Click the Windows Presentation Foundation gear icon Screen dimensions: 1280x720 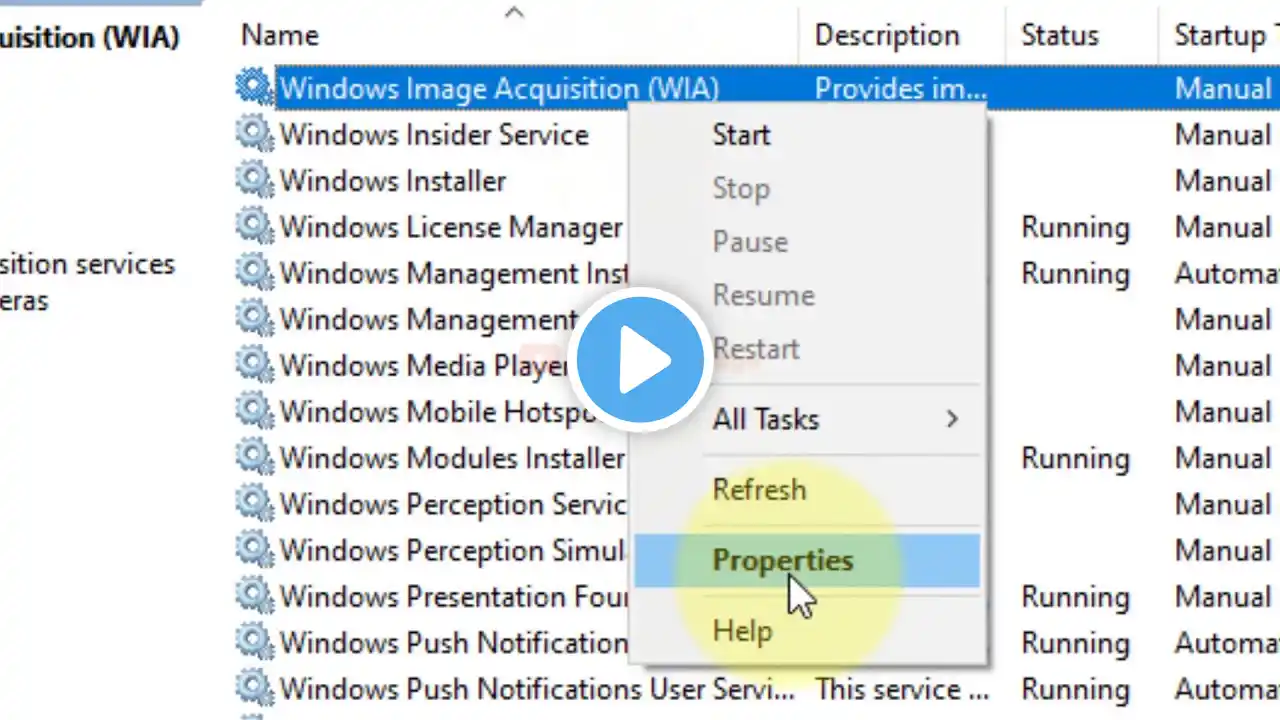pyautogui.click(x=254, y=595)
